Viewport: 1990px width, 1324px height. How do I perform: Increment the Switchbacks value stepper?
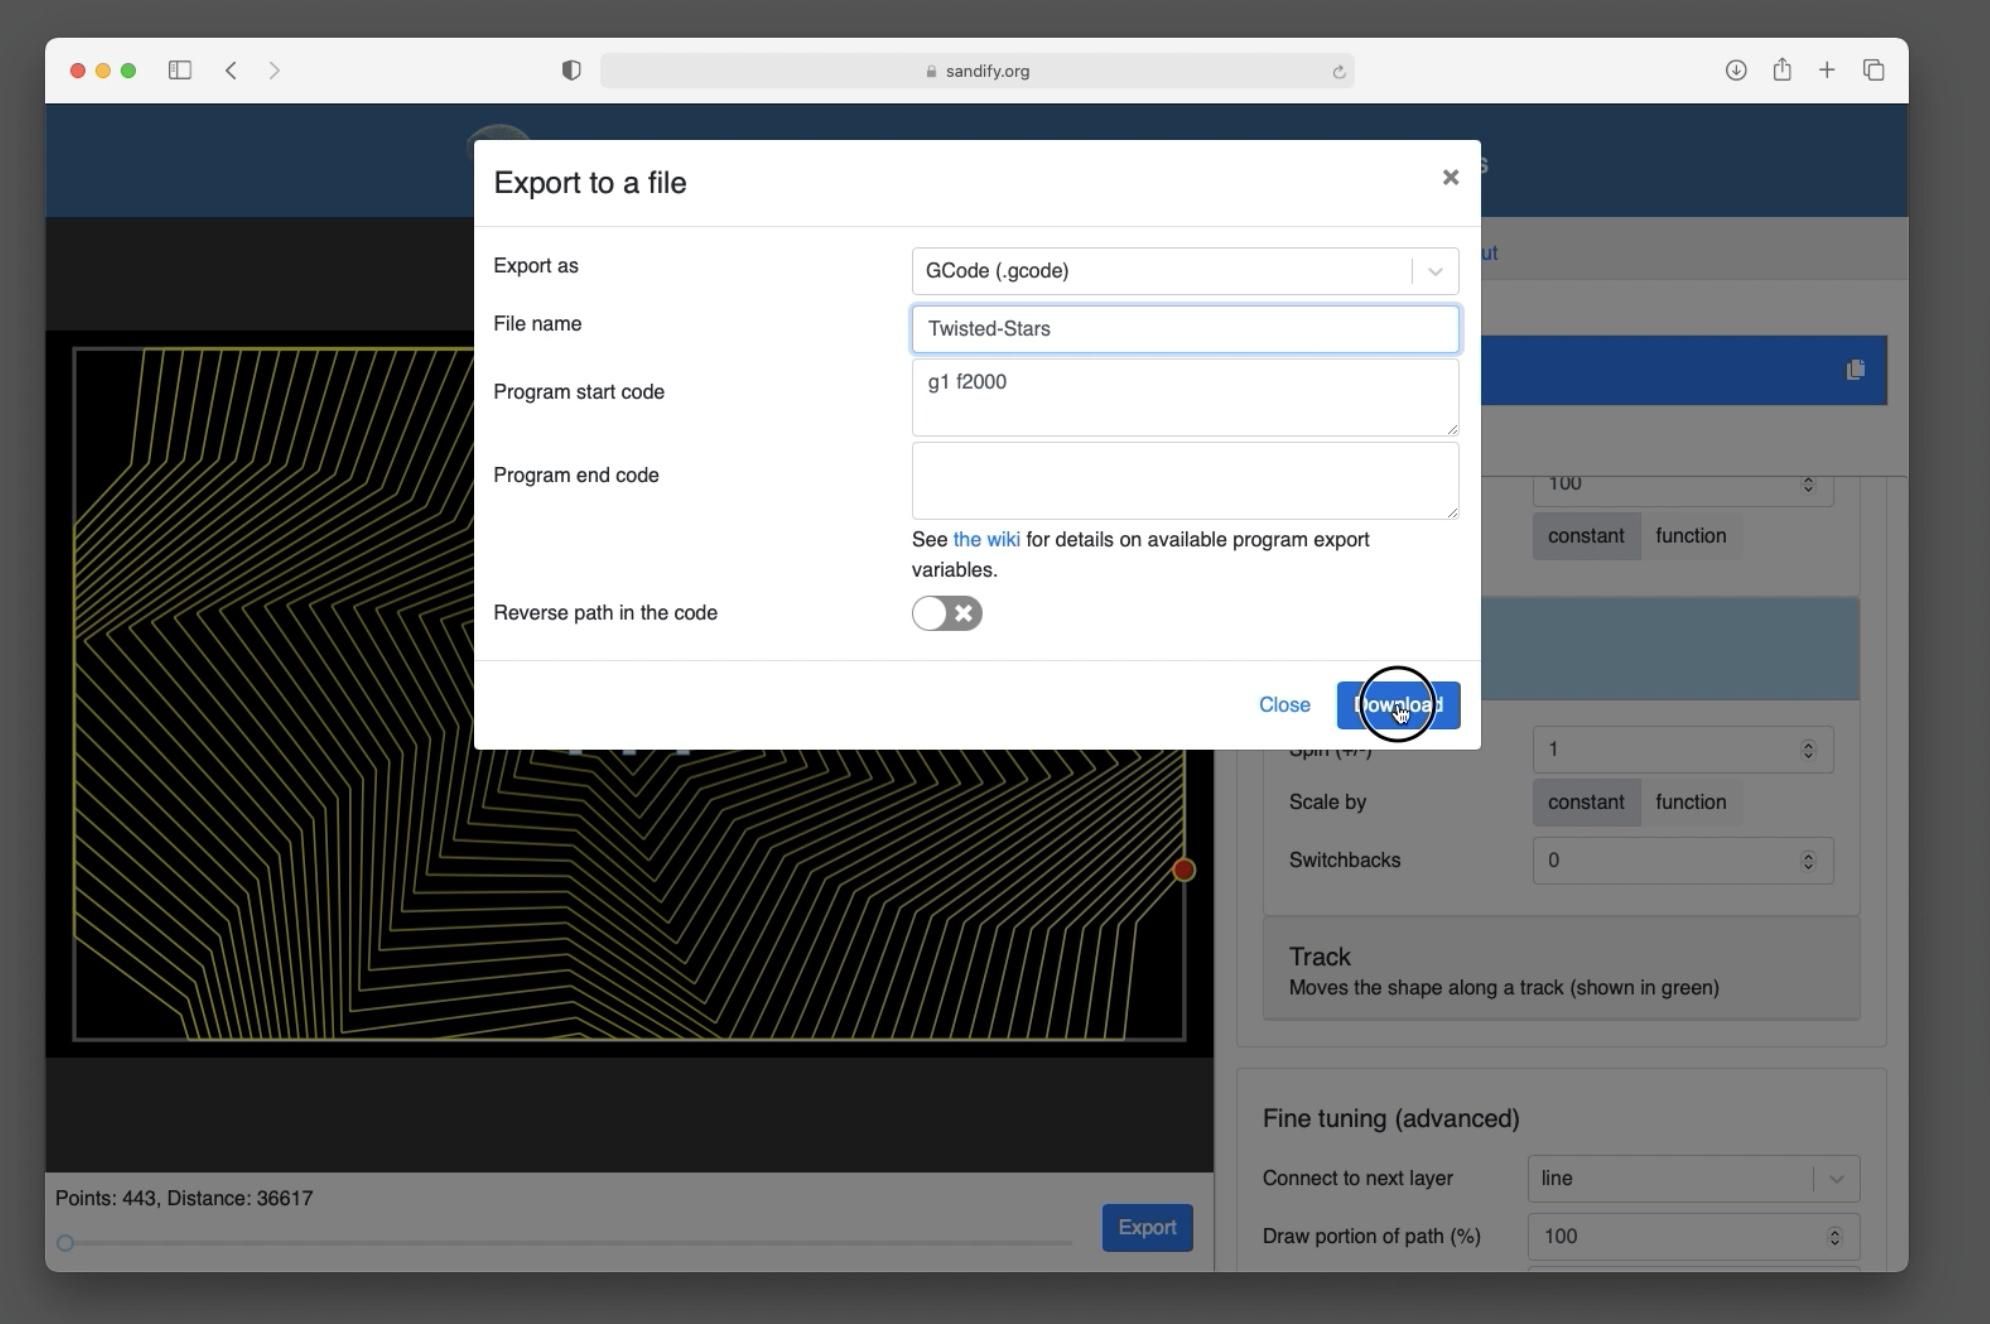click(1807, 855)
